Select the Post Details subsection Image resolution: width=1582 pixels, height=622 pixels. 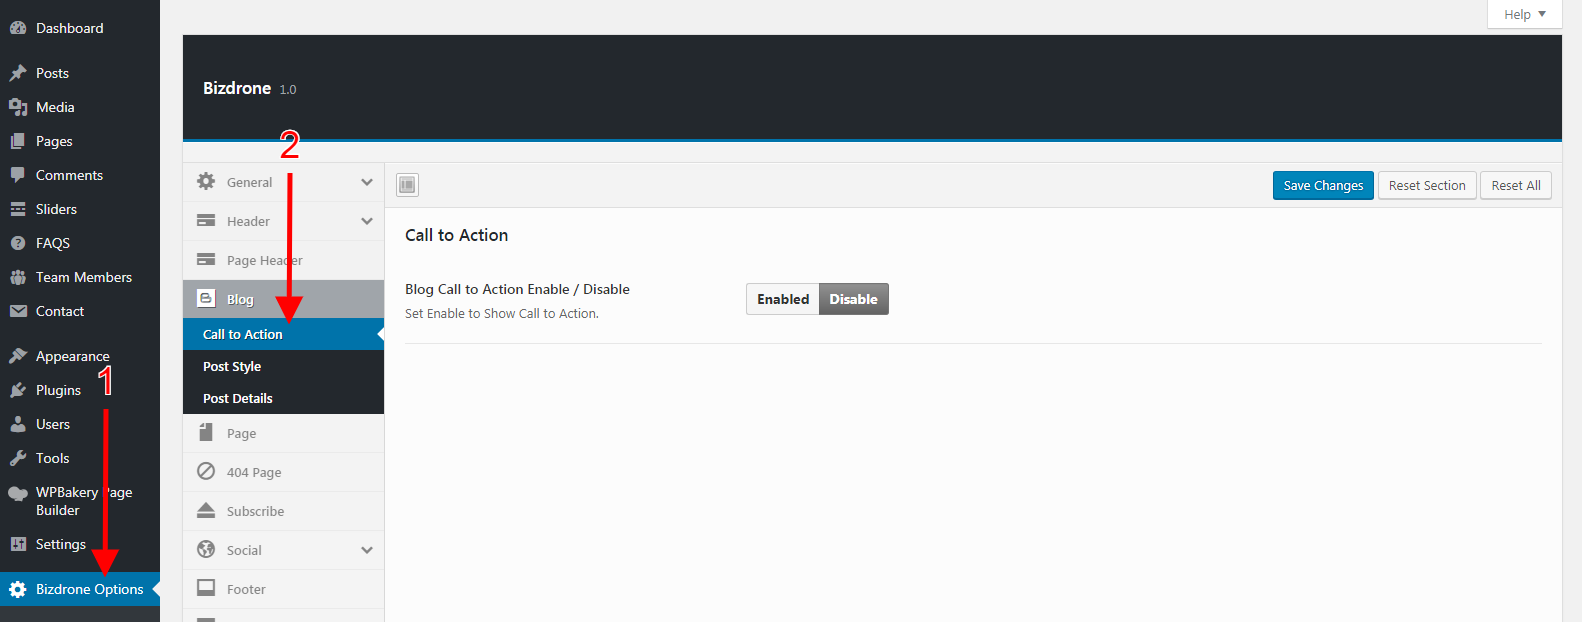283,398
